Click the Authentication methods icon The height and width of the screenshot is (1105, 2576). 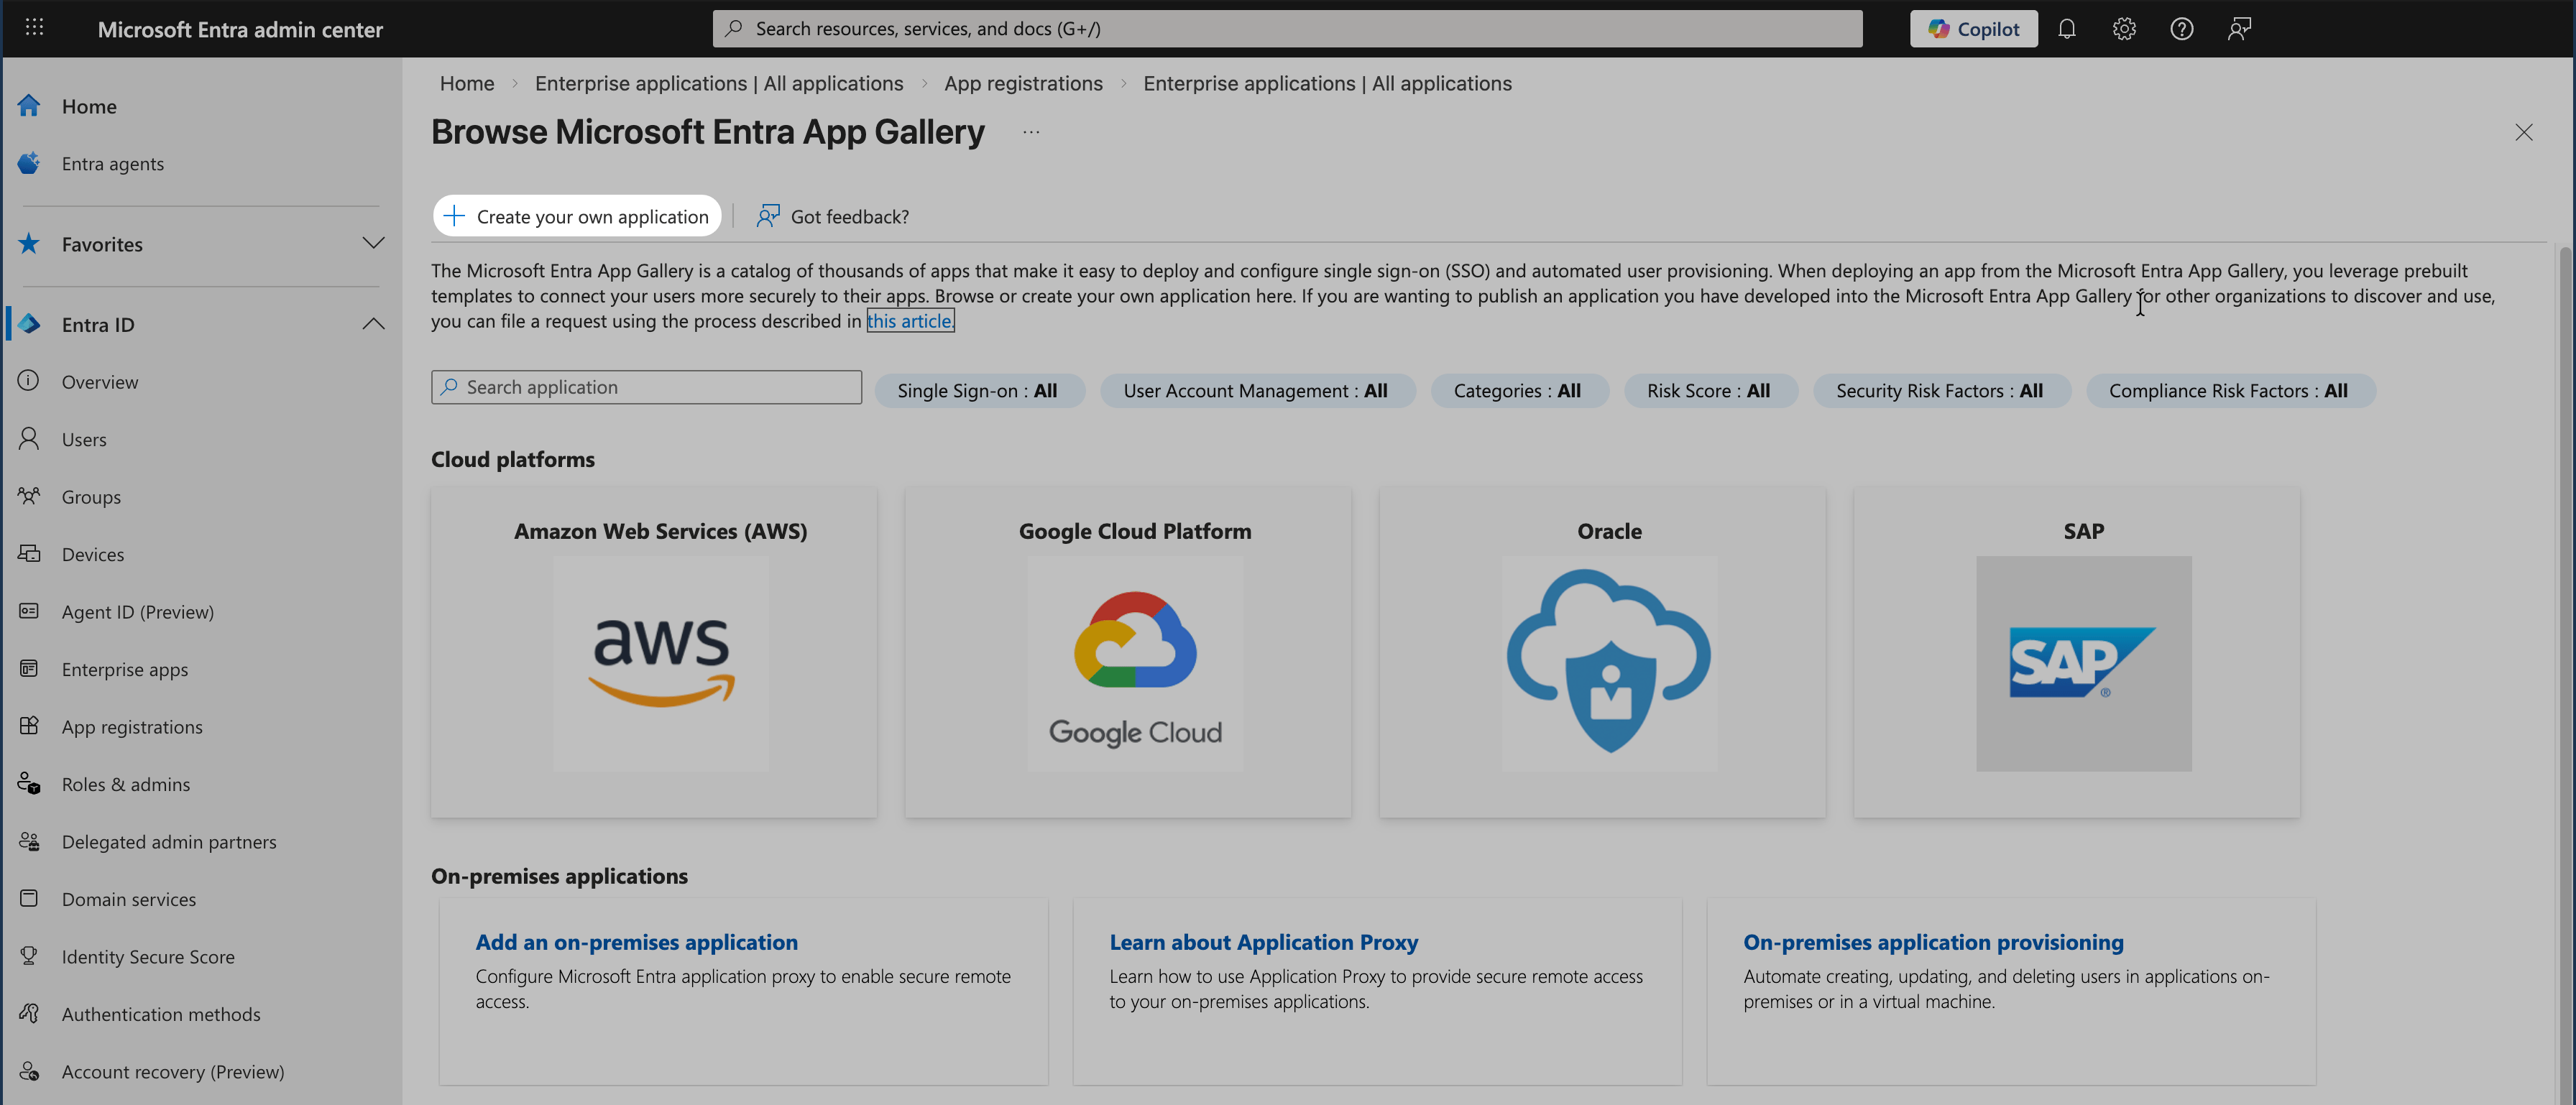pyautogui.click(x=29, y=1013)
